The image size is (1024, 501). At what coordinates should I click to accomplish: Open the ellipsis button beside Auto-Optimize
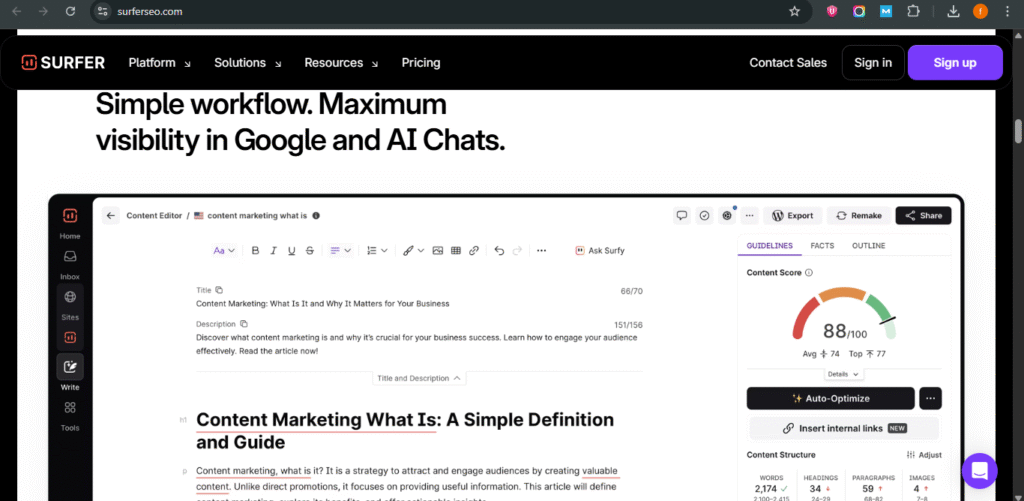click(x=931, y=398)
